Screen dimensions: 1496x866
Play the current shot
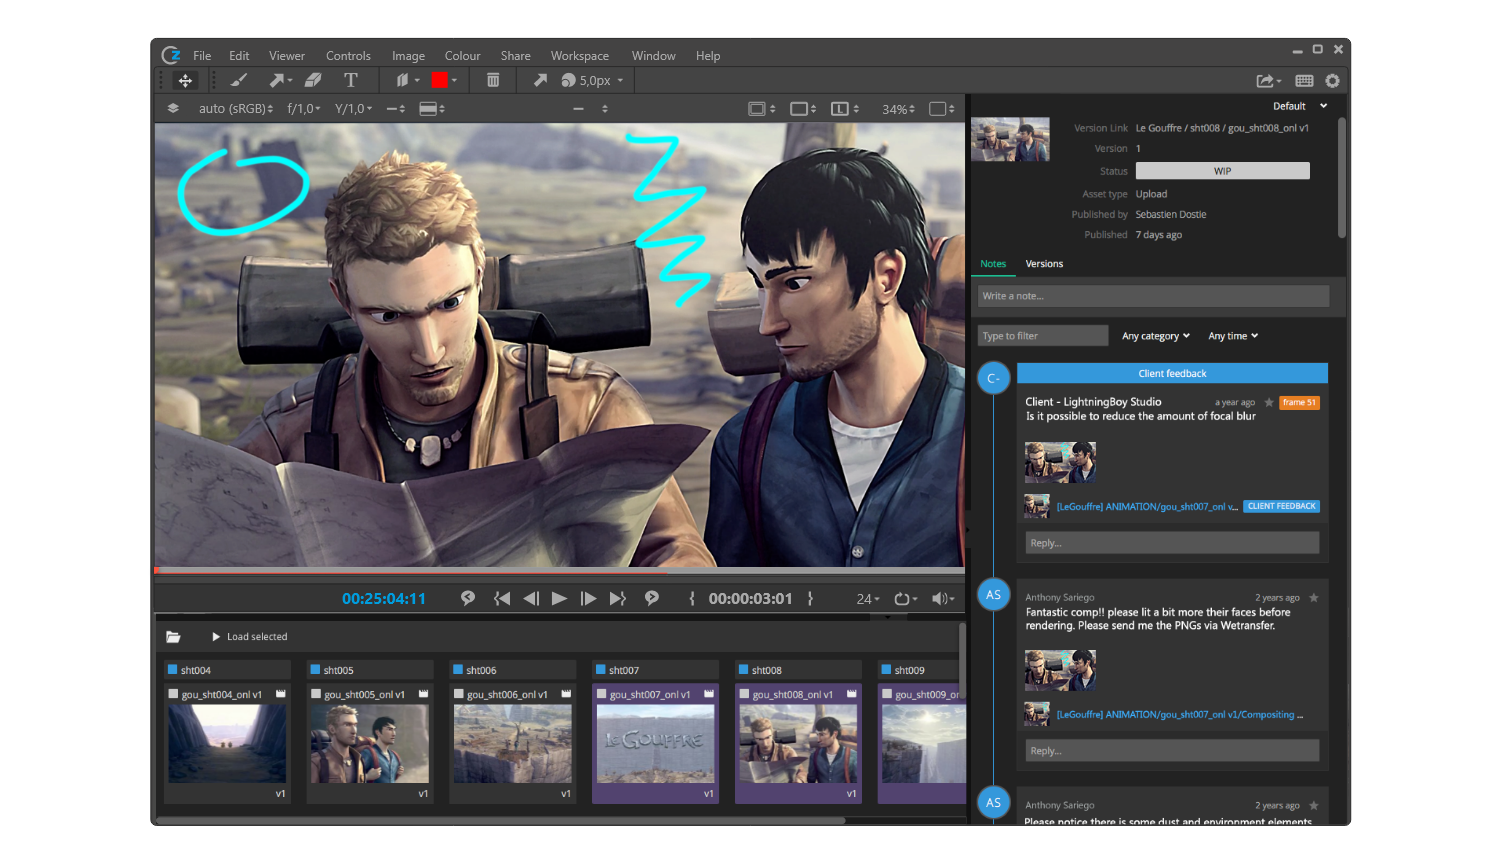[559, 598]
